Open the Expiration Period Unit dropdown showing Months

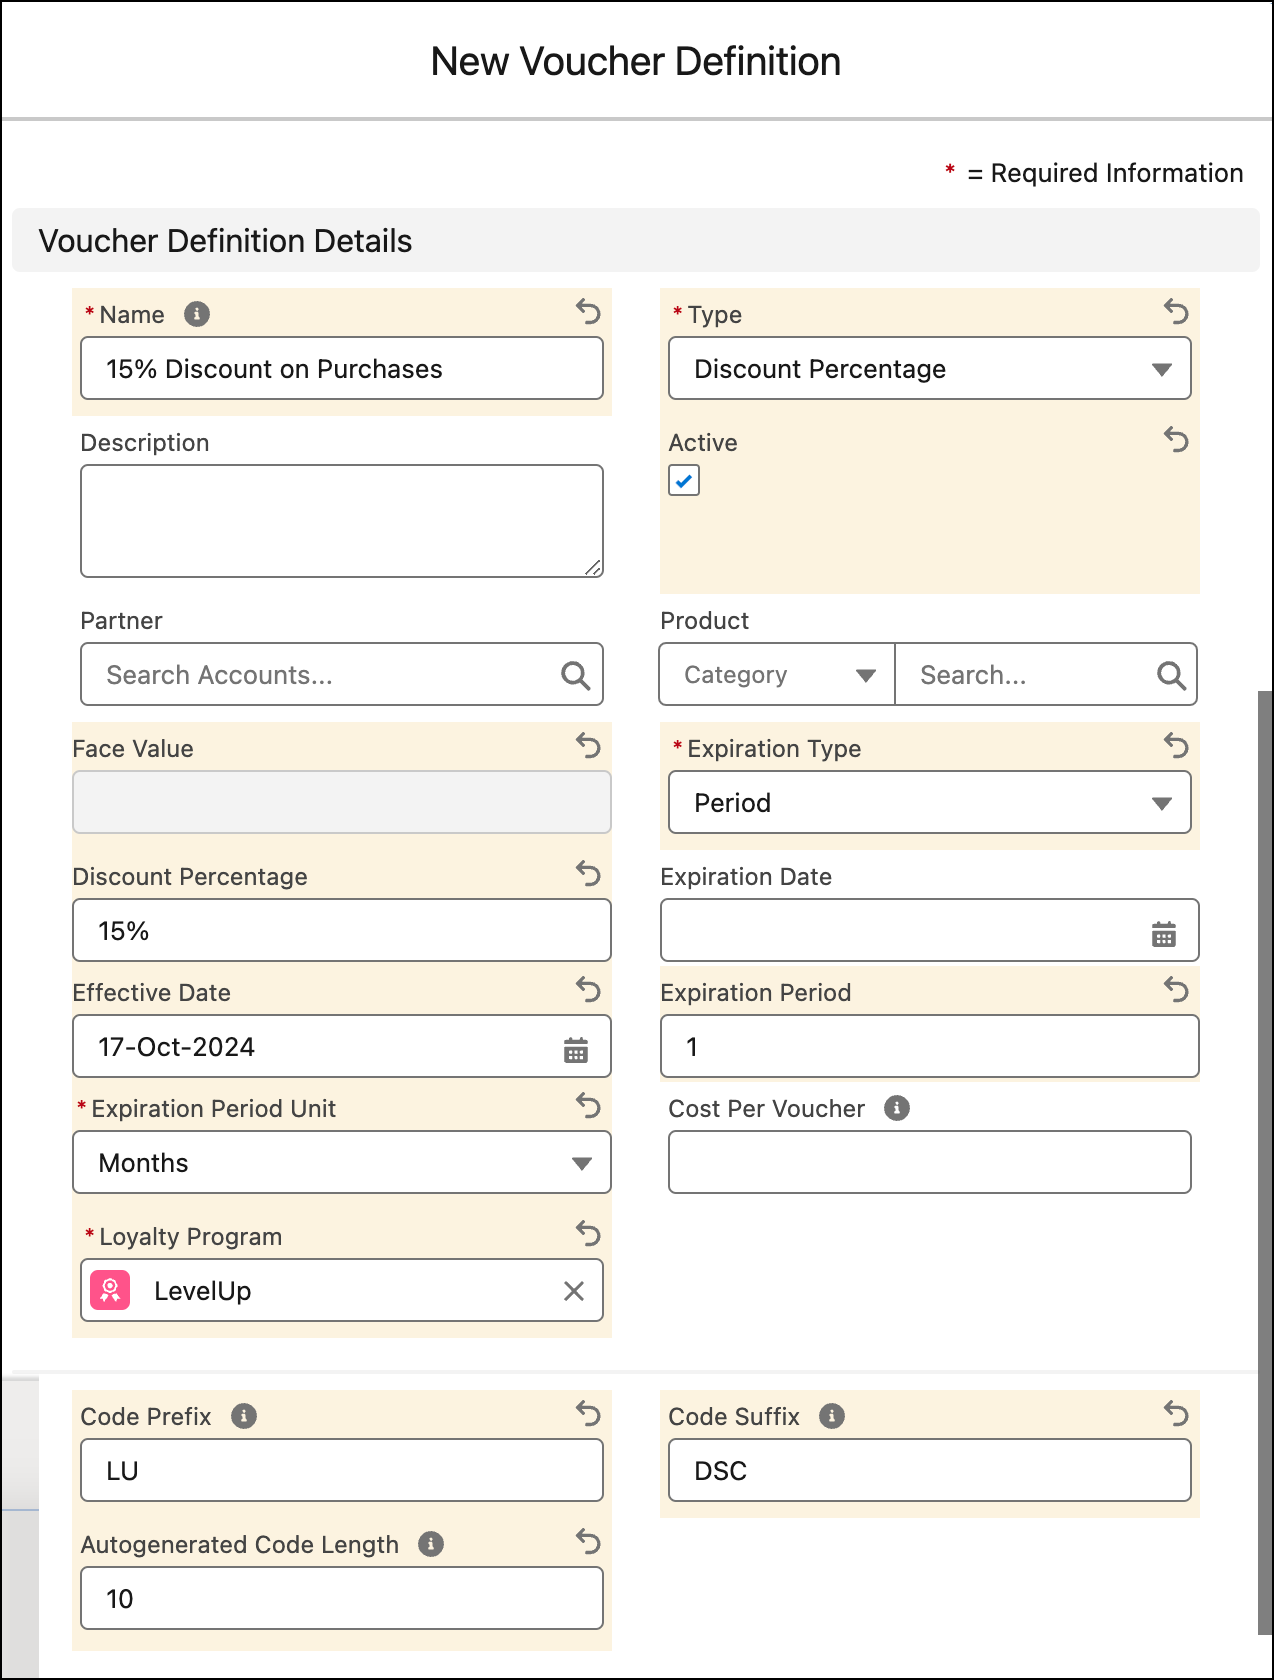[x=342, y=1162]
